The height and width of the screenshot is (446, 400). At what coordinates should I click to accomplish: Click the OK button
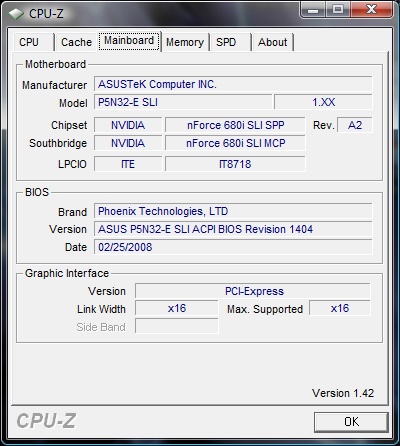click(351, 422)
